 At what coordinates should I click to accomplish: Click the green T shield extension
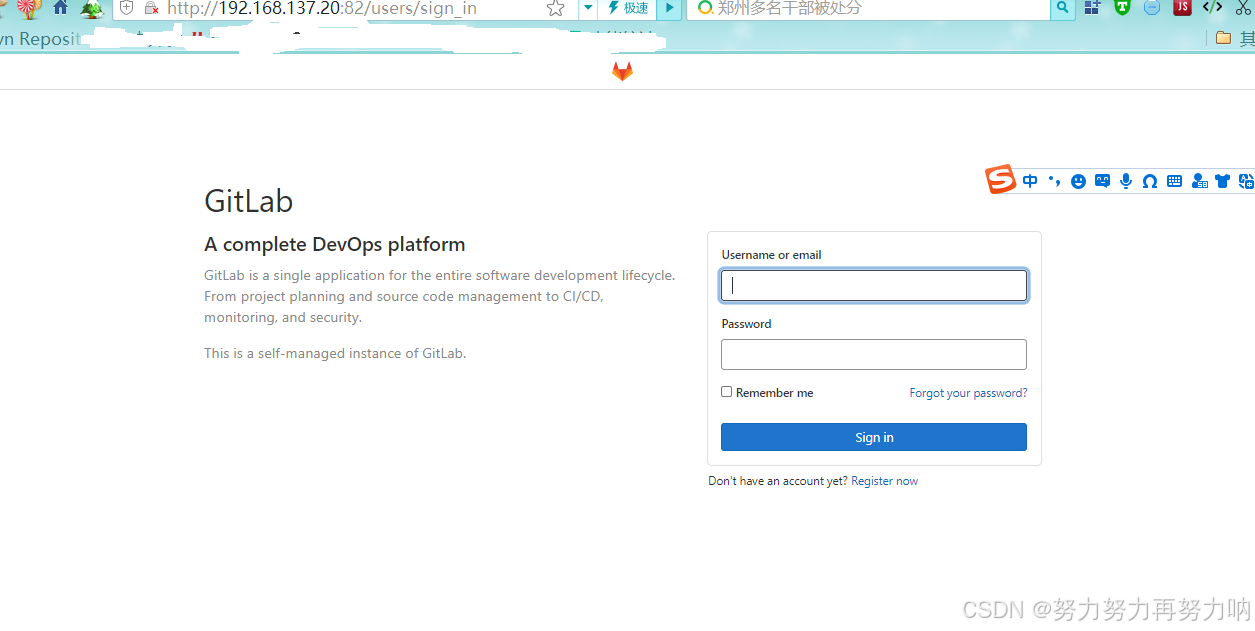tap(1122, 8)
